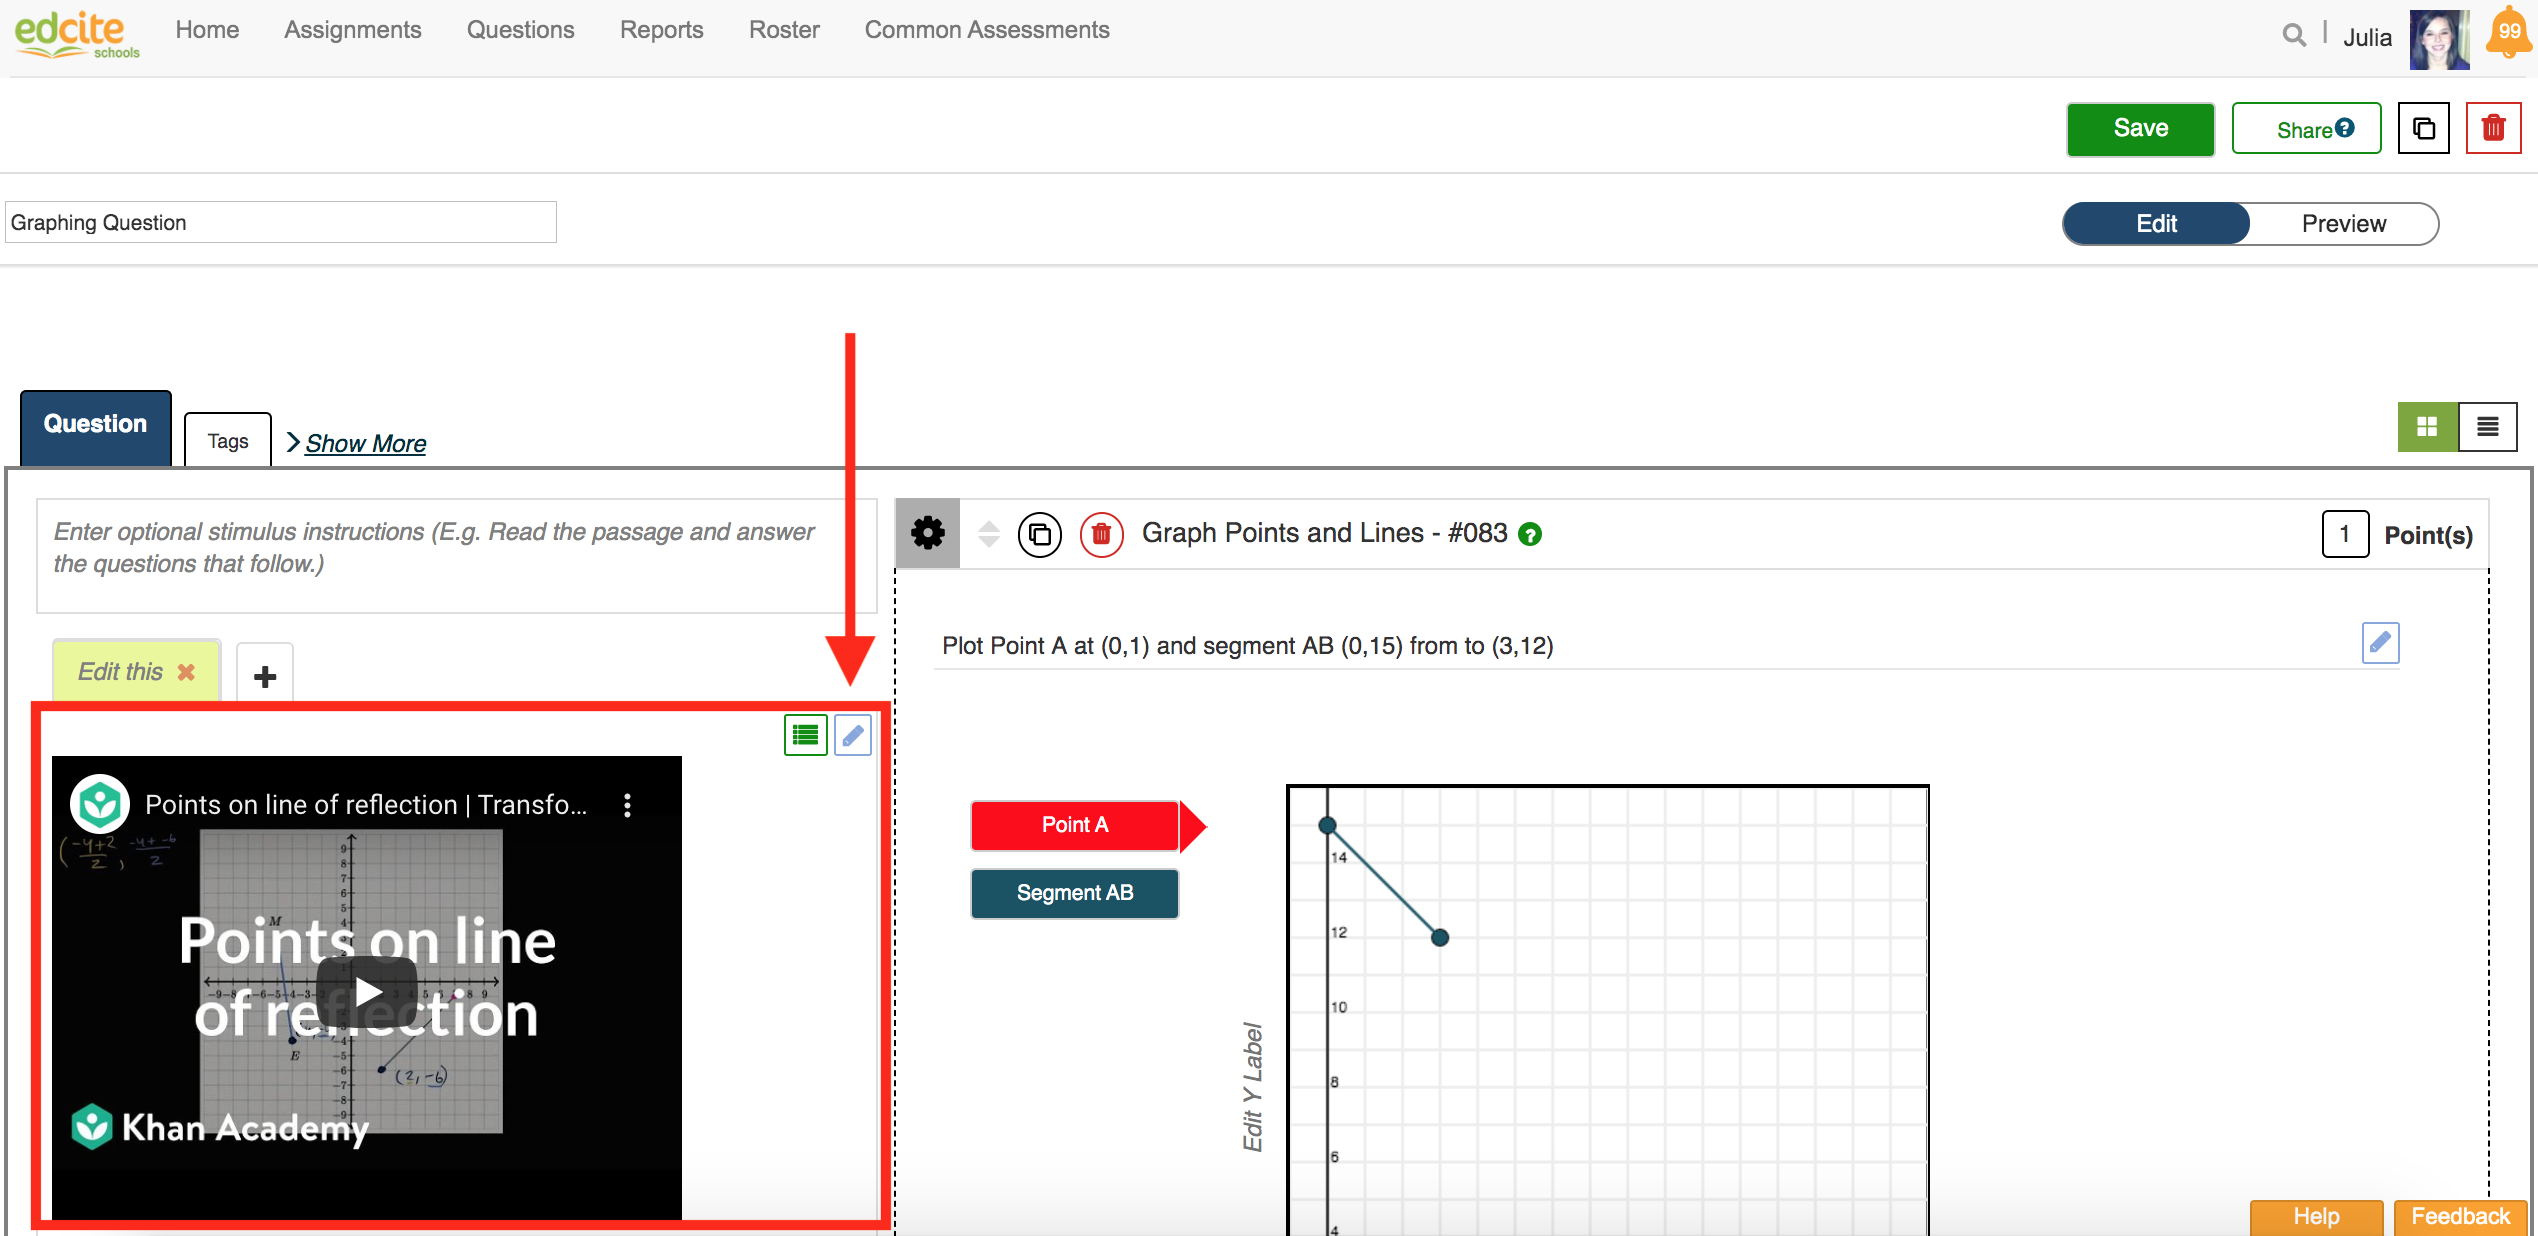Viewport: 2538px width, 1236px height.
Task: Duplicate the Graph Points and Lines question
Action: pyautogui.click(x=1039, y=534)
